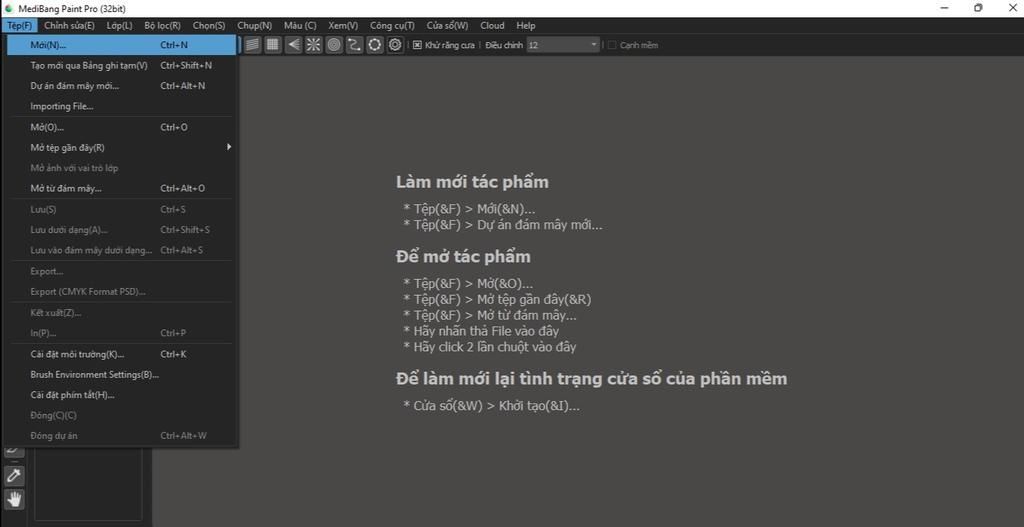
Task: Open the Xem(V) menu
Action: (x=343, y=25)
